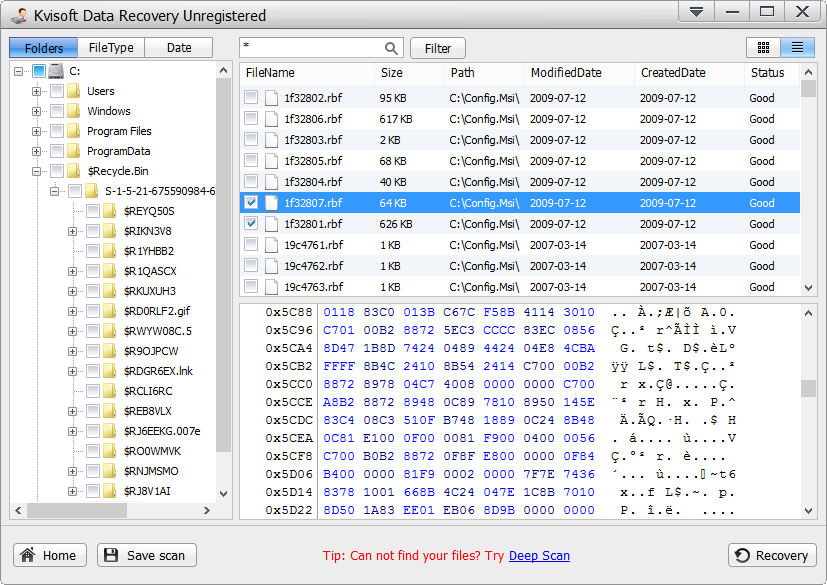The height and width of the screenshot is (585, 827).
Task: Expand the $RIKN3V8 folder node
Action: [x=72, y=232]
